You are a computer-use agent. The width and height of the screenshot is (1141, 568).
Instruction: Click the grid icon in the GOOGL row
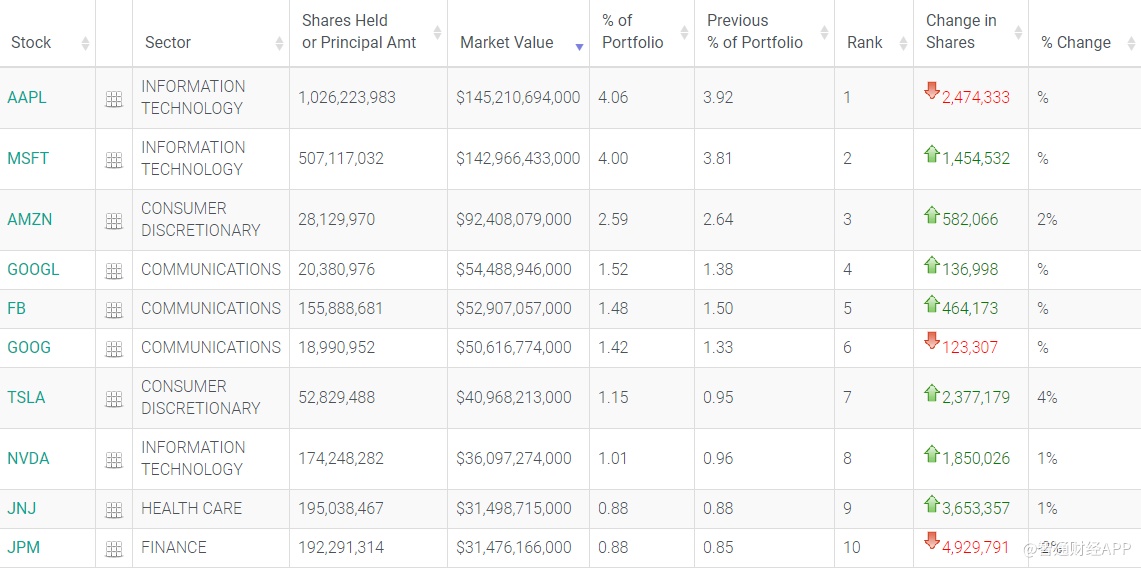[114, 271]
